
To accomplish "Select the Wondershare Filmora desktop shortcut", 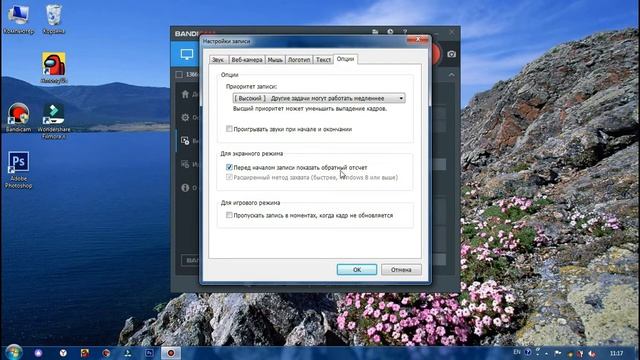I will pyautogui.click(x=54, y=121).
